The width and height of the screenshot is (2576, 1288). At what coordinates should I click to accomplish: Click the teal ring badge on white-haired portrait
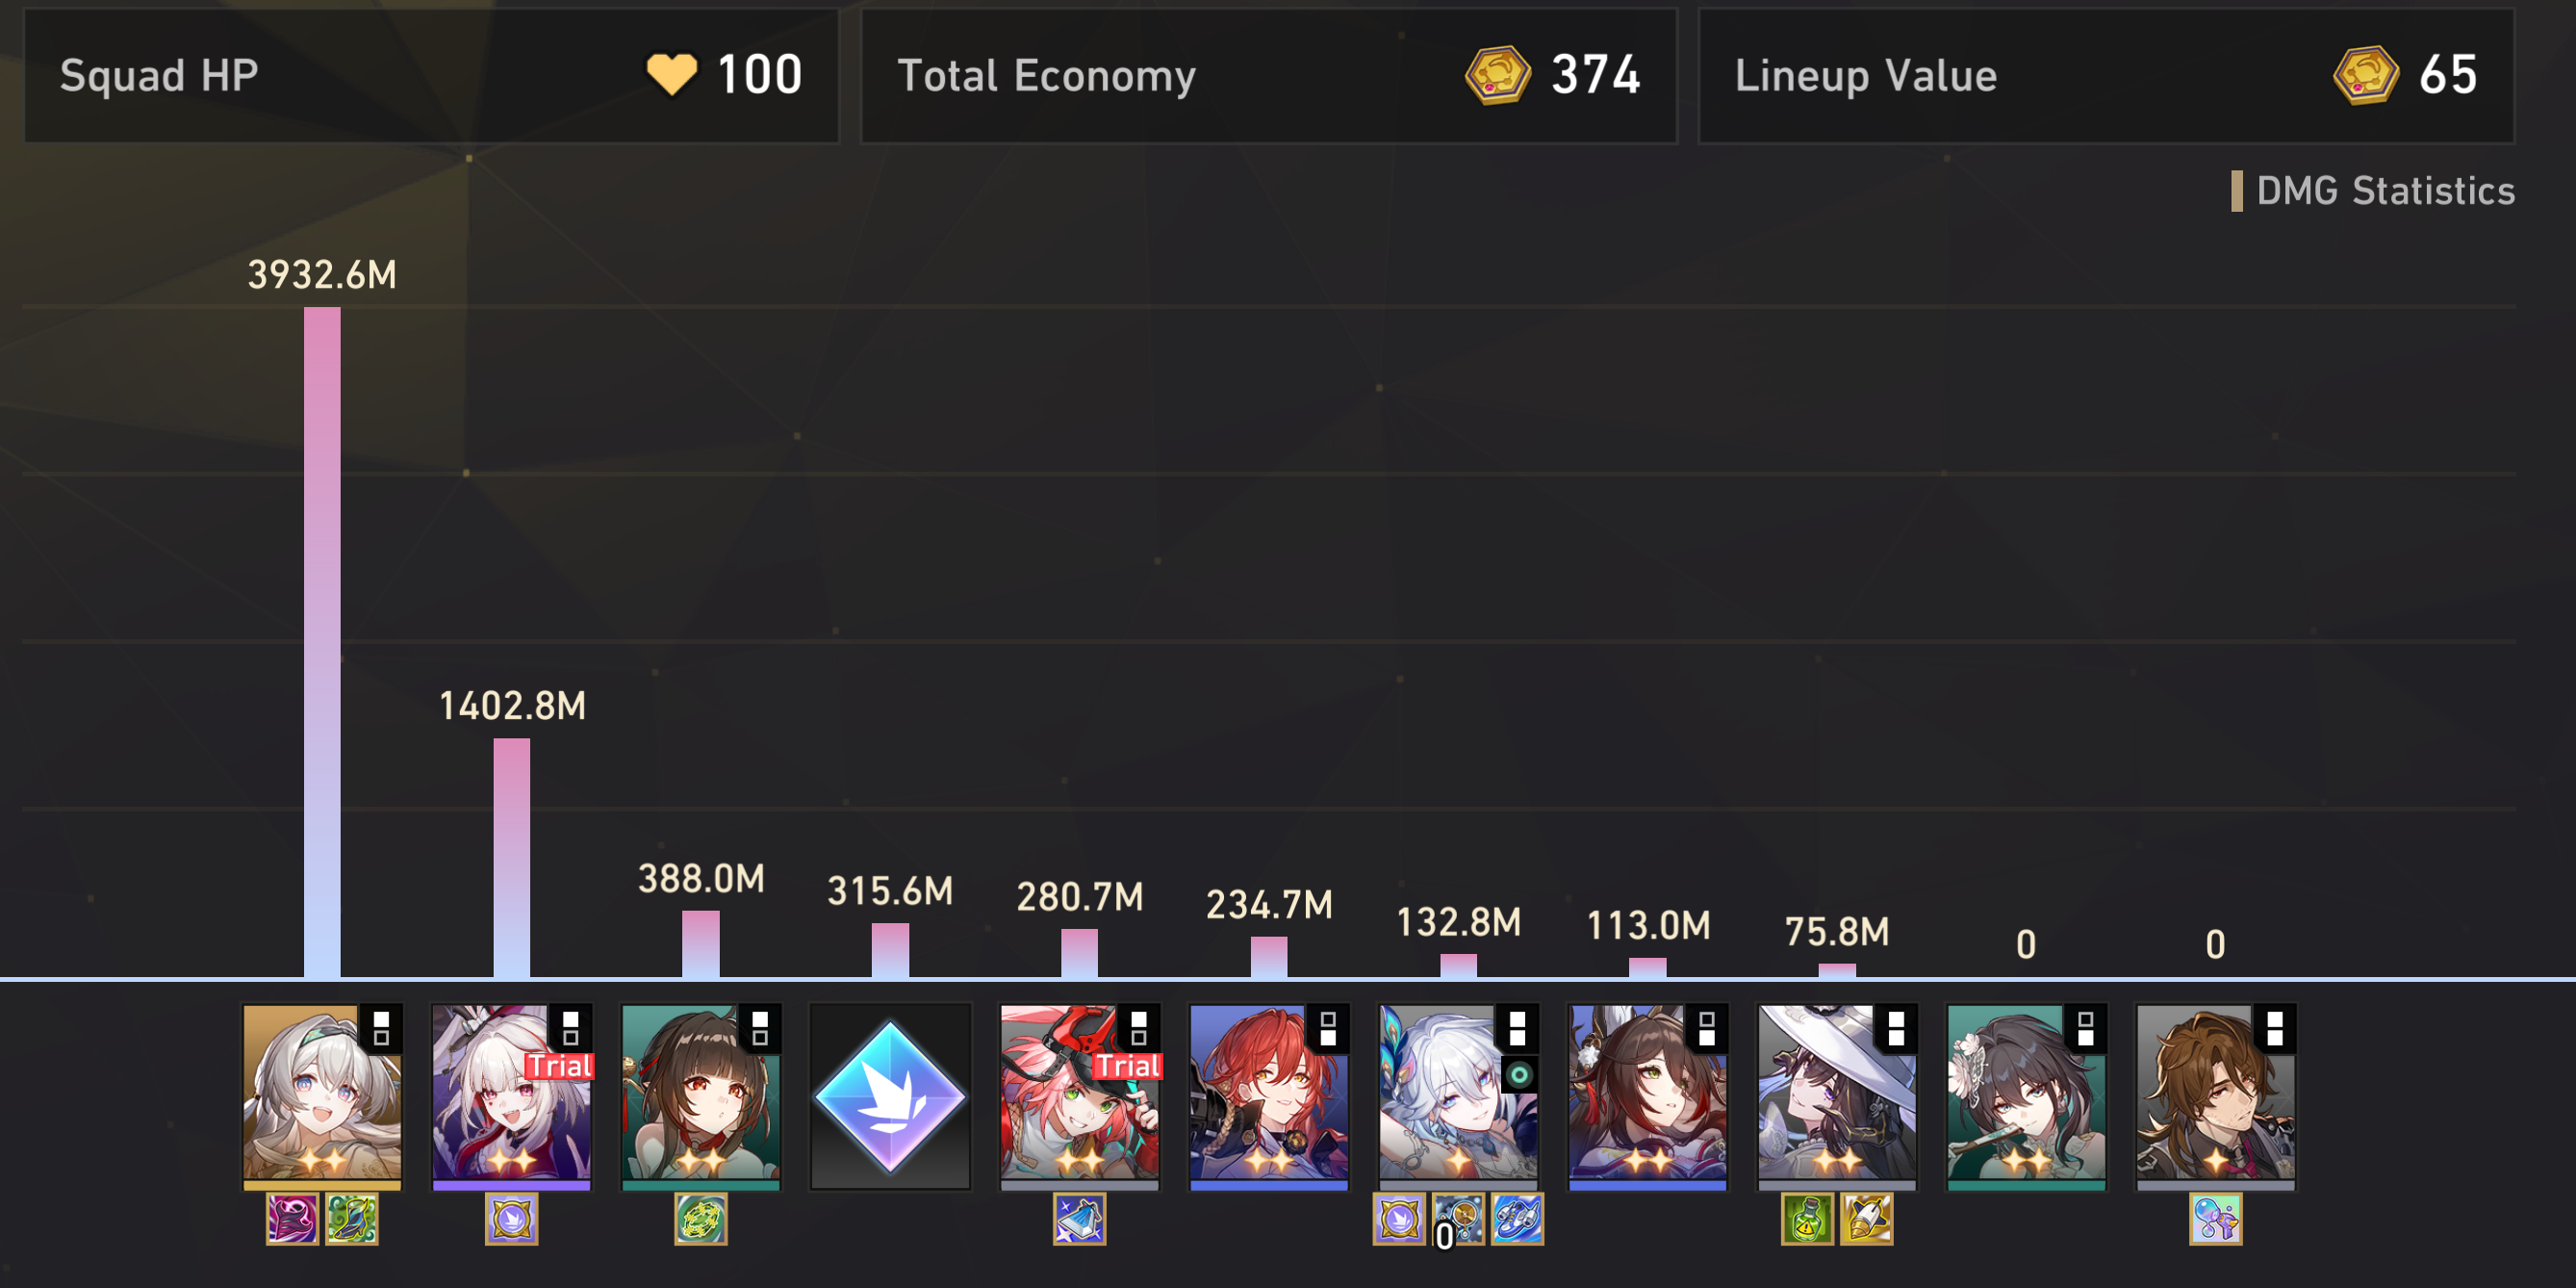pos(1518,1075)
